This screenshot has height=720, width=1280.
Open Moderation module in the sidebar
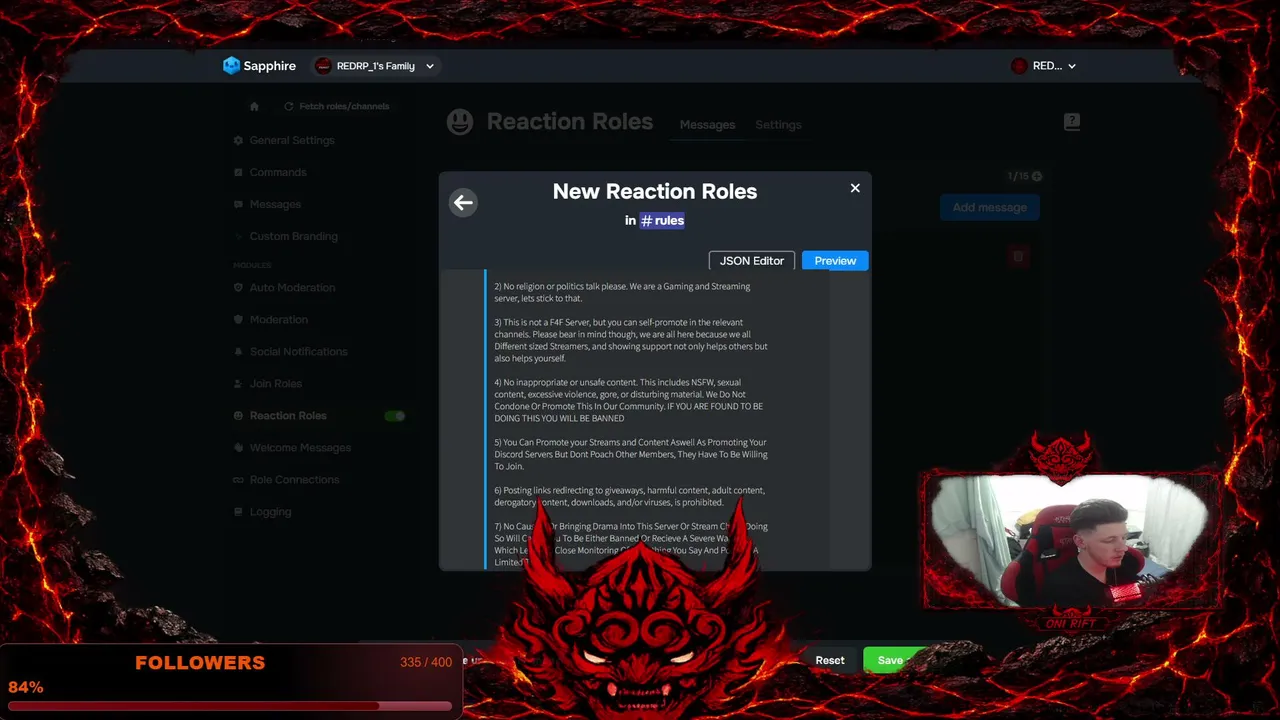click(x=279, y=319)
